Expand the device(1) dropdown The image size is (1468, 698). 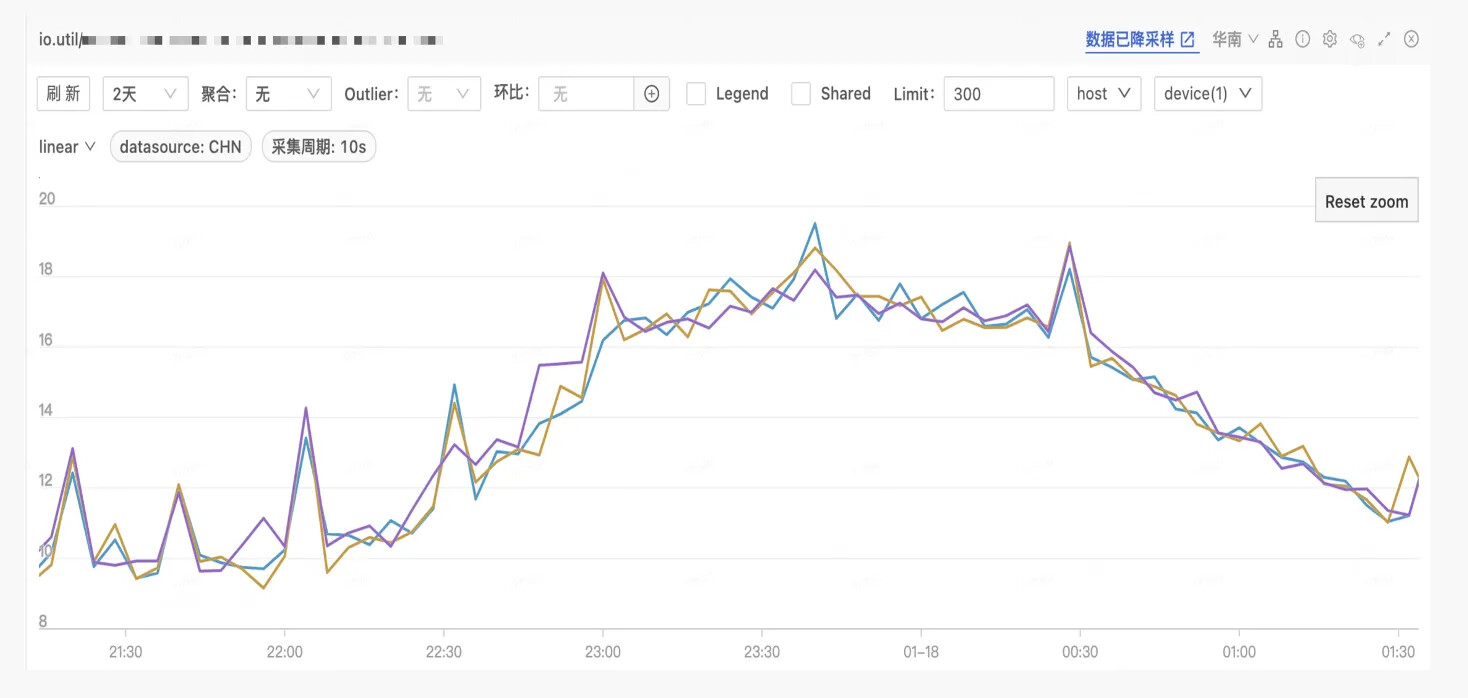(1207, 94)
